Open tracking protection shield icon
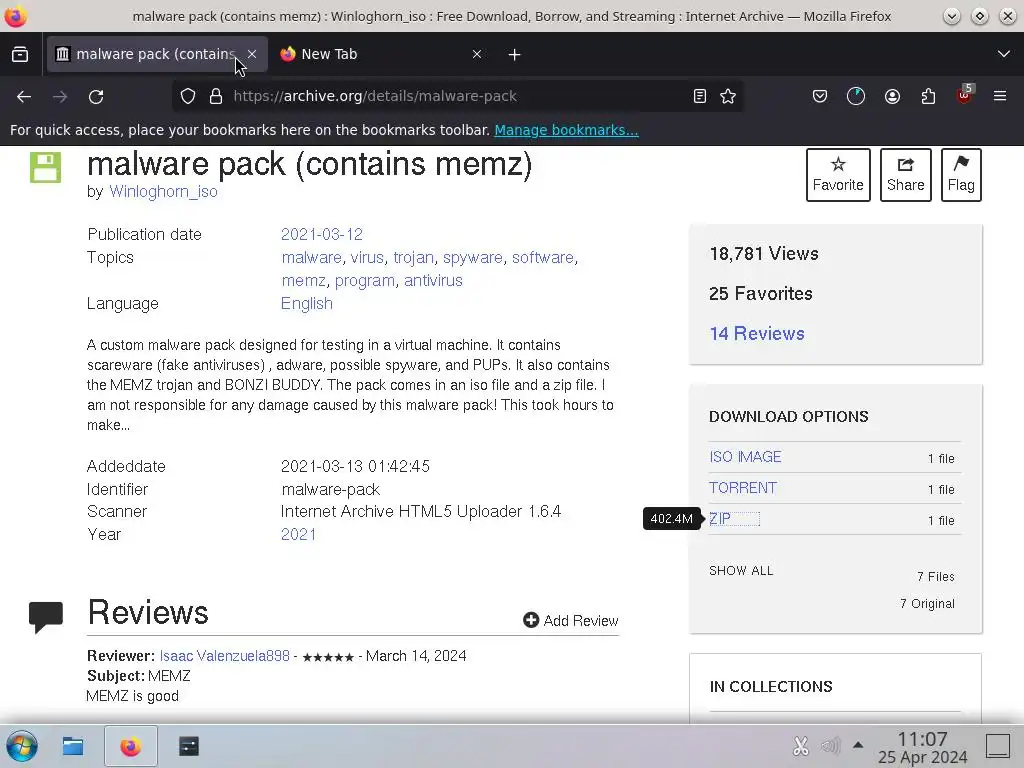The image size is (1024, 768). point(188,97)
